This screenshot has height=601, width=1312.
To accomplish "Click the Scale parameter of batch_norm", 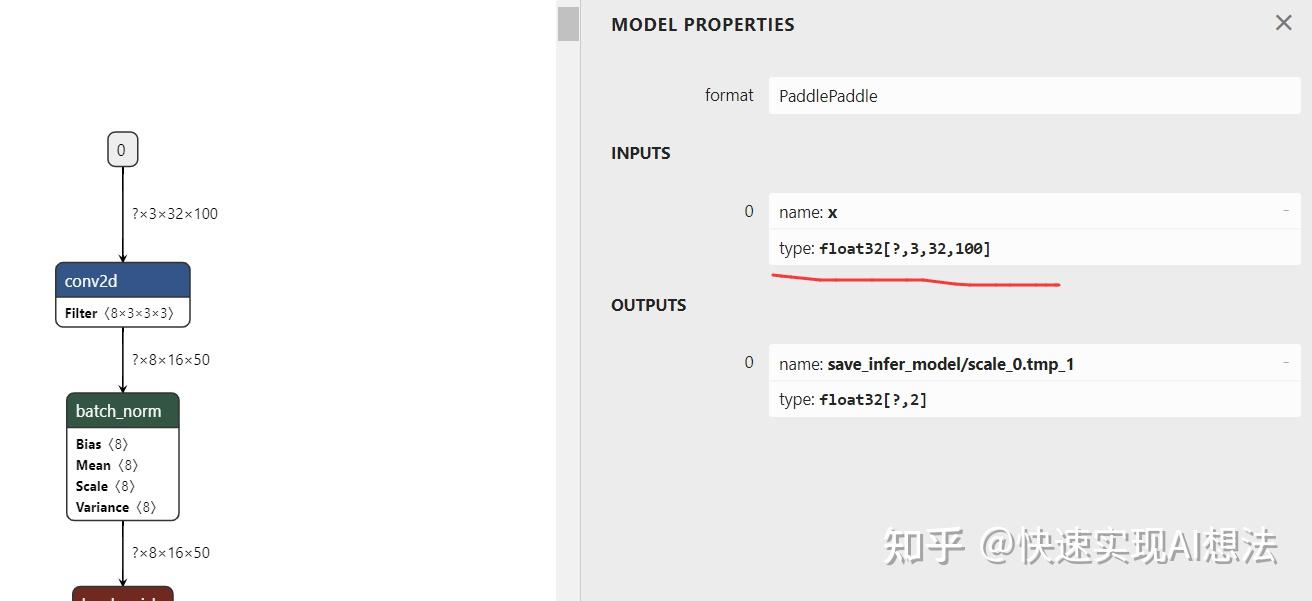I will pyautogui.click(x=105, y=486).
